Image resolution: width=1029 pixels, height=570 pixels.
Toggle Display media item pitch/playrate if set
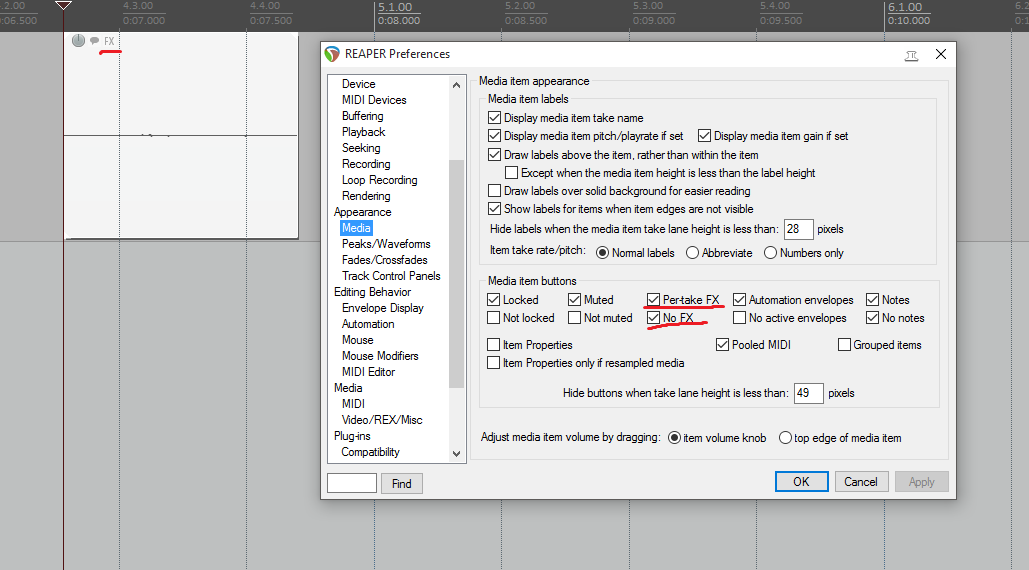pyautogui.click(x=495, y=136)
